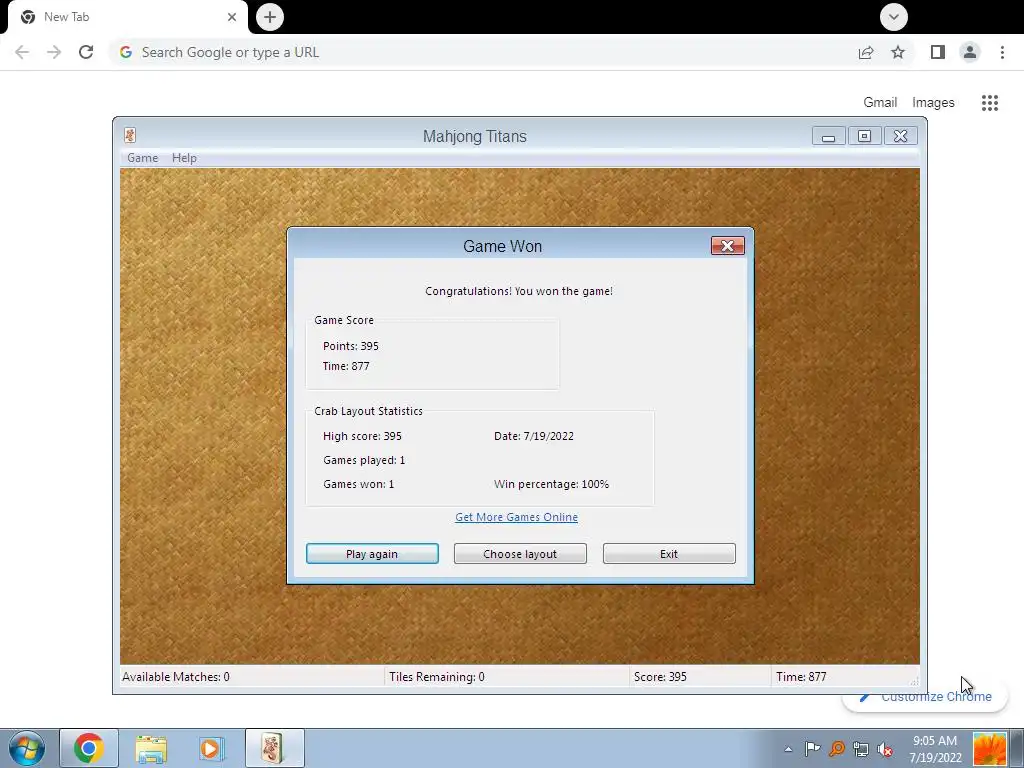Screen dimensions: 1024x768
Task: Open the Chrome profile avatar
Action: [x=970, y=52]
